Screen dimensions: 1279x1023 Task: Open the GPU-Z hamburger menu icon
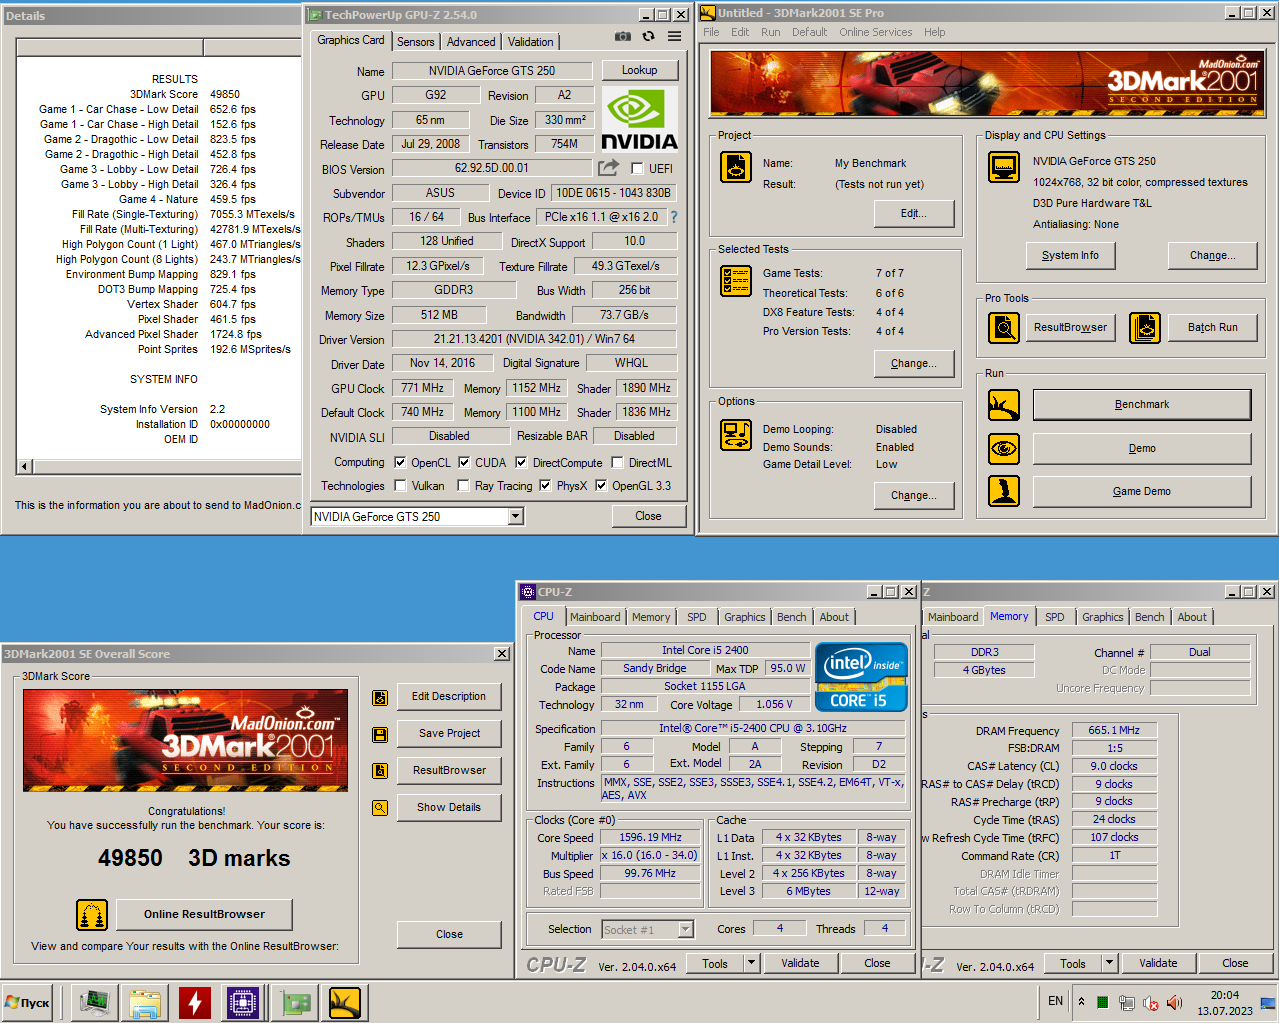675,36
